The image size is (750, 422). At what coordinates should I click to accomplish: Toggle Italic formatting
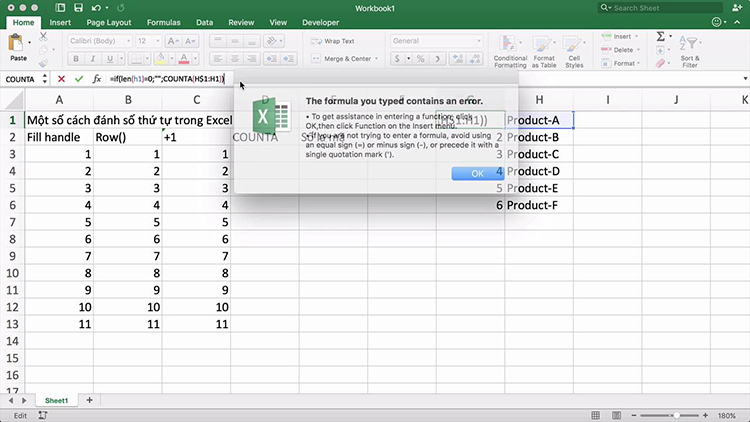(93, 58)
